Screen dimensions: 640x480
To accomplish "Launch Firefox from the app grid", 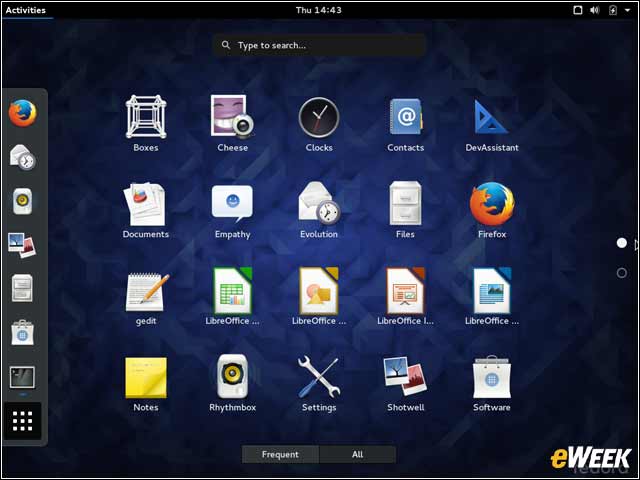I will (492, 210).
